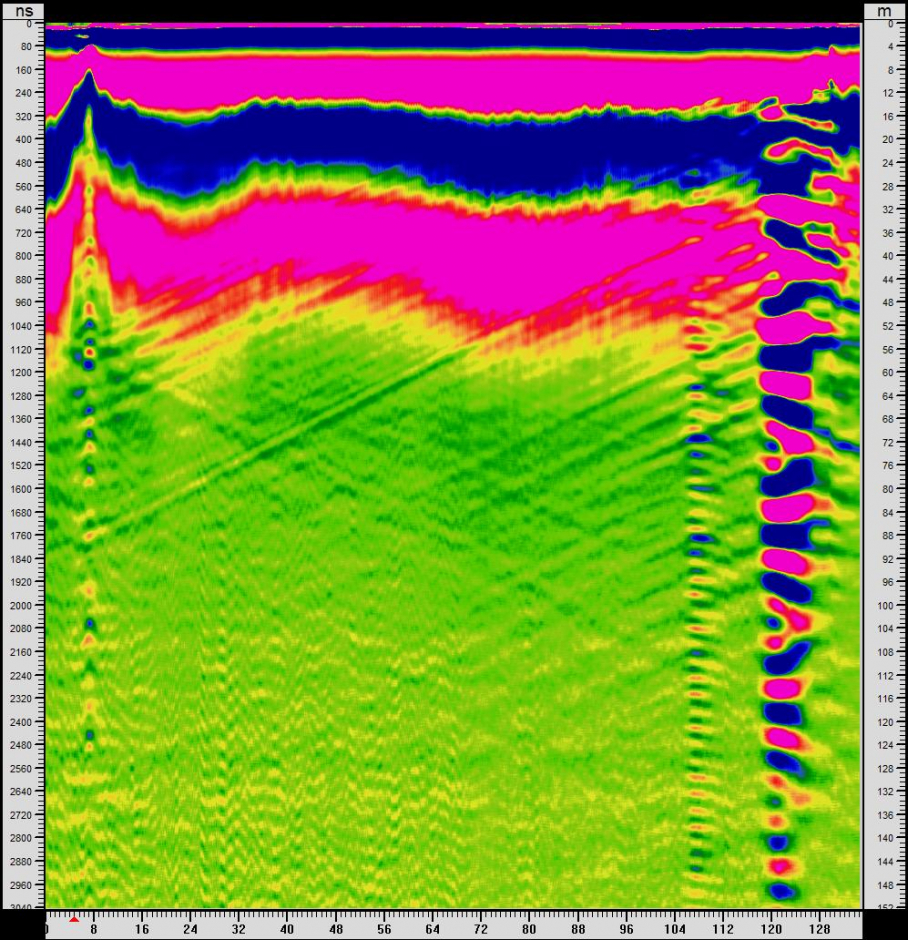Click the "ns" label above the time axis
The height and width of the screenshot is (940, 908).
(x=22, y=9)
